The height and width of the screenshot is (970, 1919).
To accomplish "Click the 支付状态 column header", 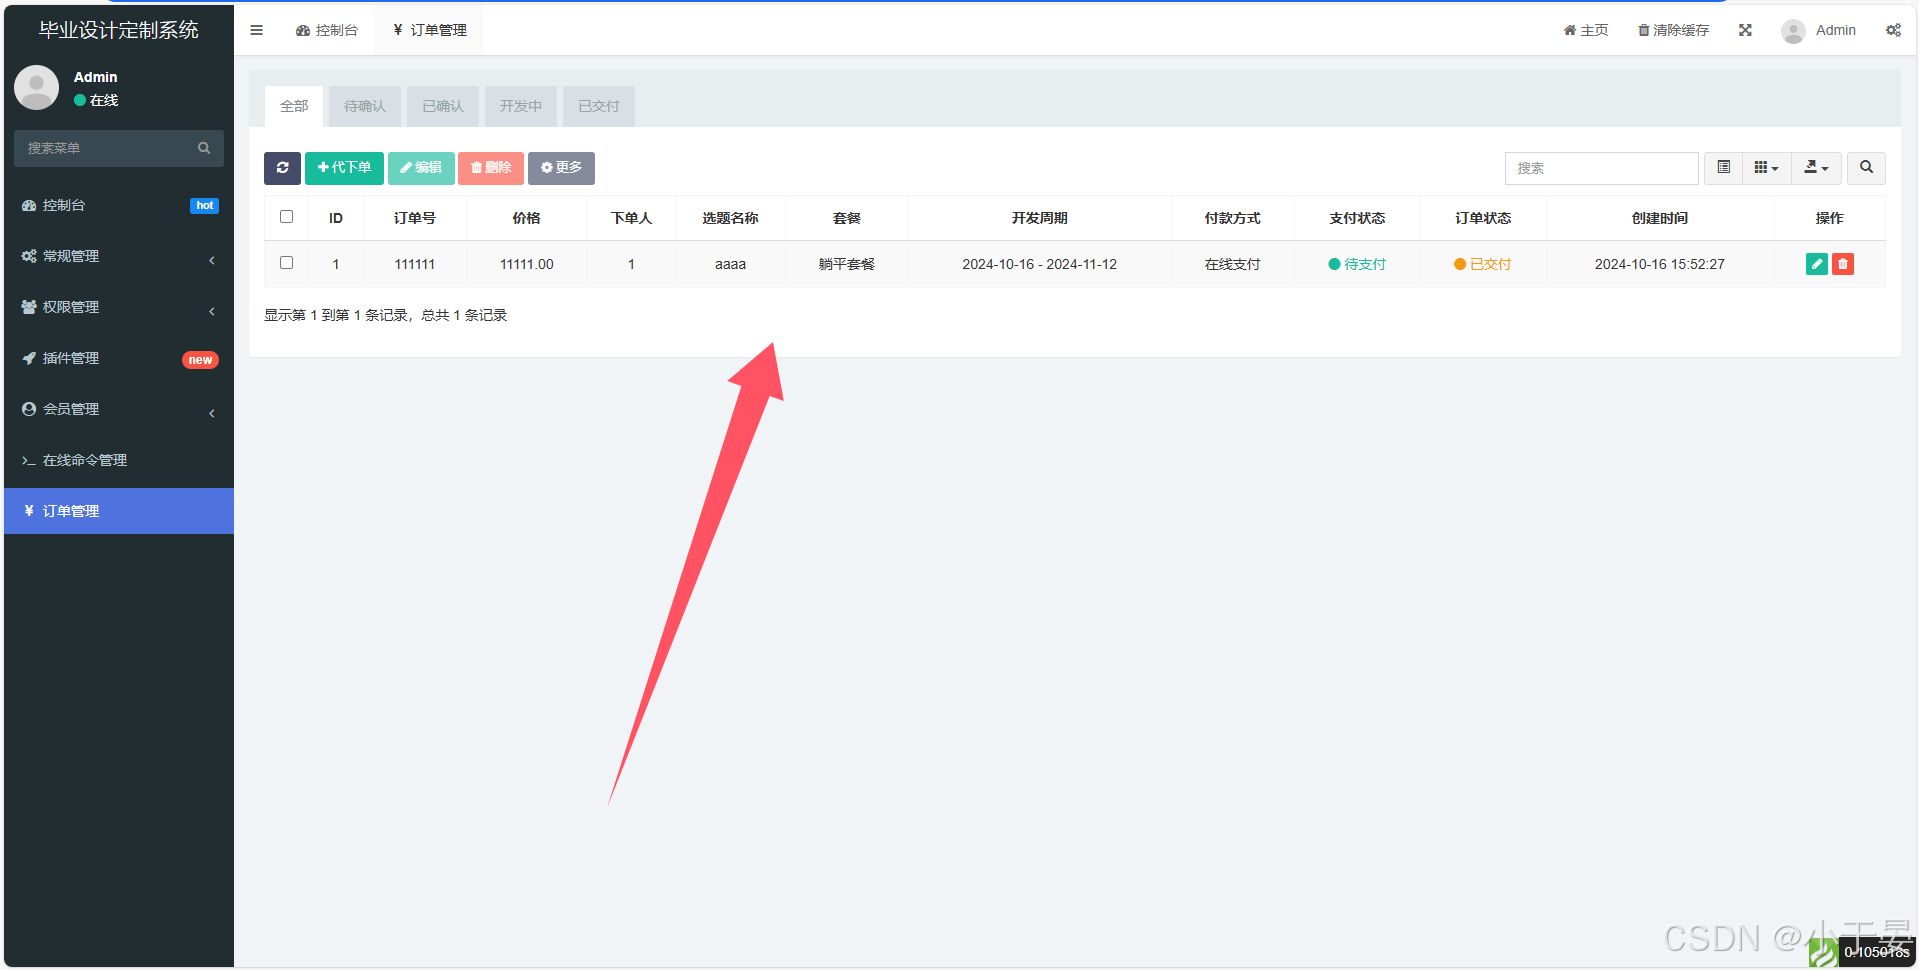I will (1357, 218).
